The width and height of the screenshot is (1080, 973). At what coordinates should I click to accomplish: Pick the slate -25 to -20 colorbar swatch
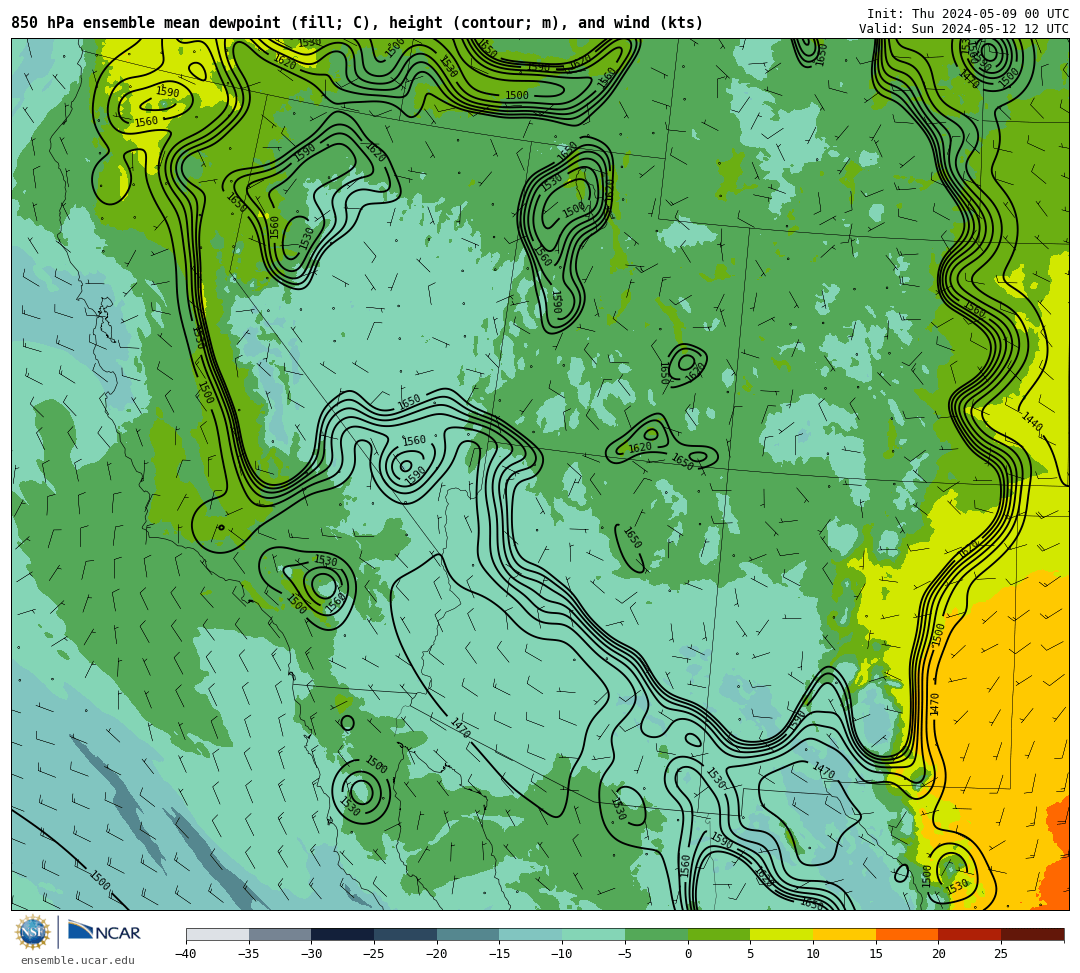pyautogui.click(x=406, y=934)
